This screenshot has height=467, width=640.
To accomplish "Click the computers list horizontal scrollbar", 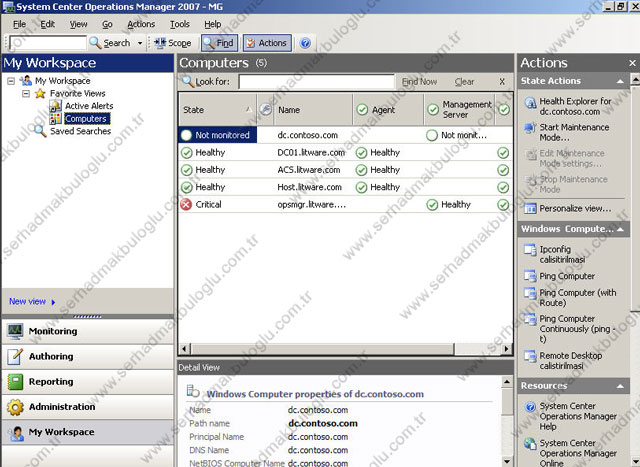I will coord(322,349).
